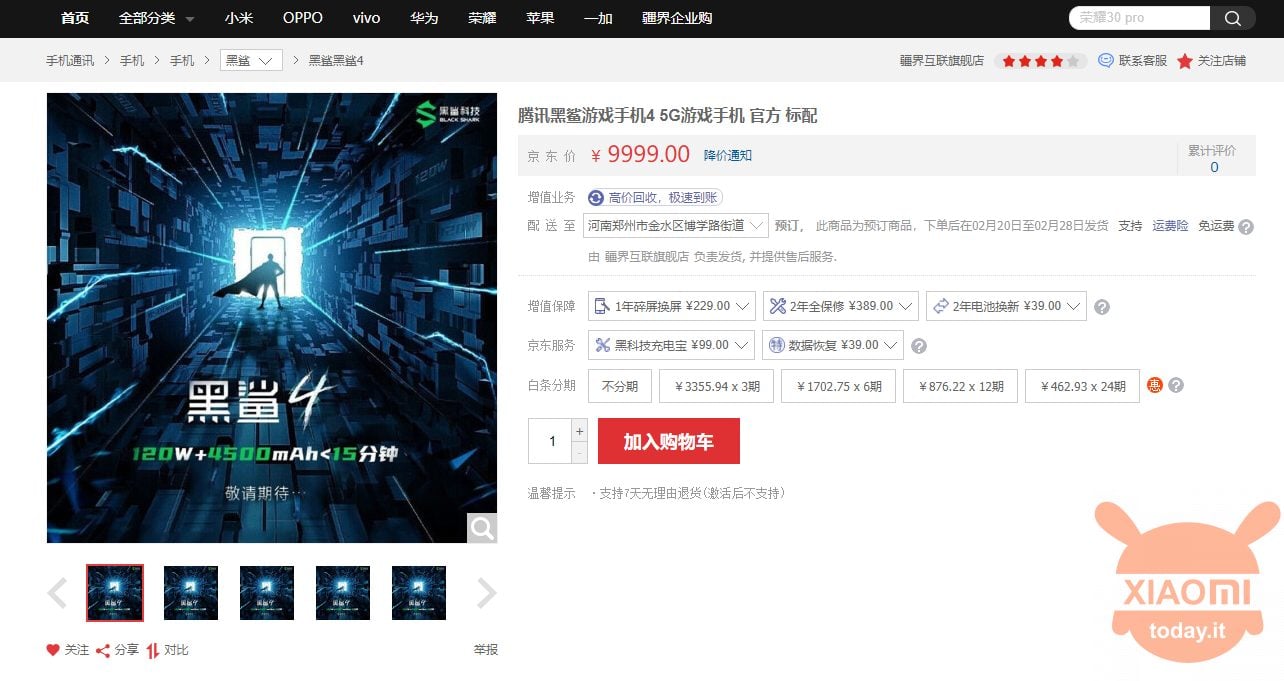
Task: Open 荣耀 brand menu item
Action: point(482,18)
